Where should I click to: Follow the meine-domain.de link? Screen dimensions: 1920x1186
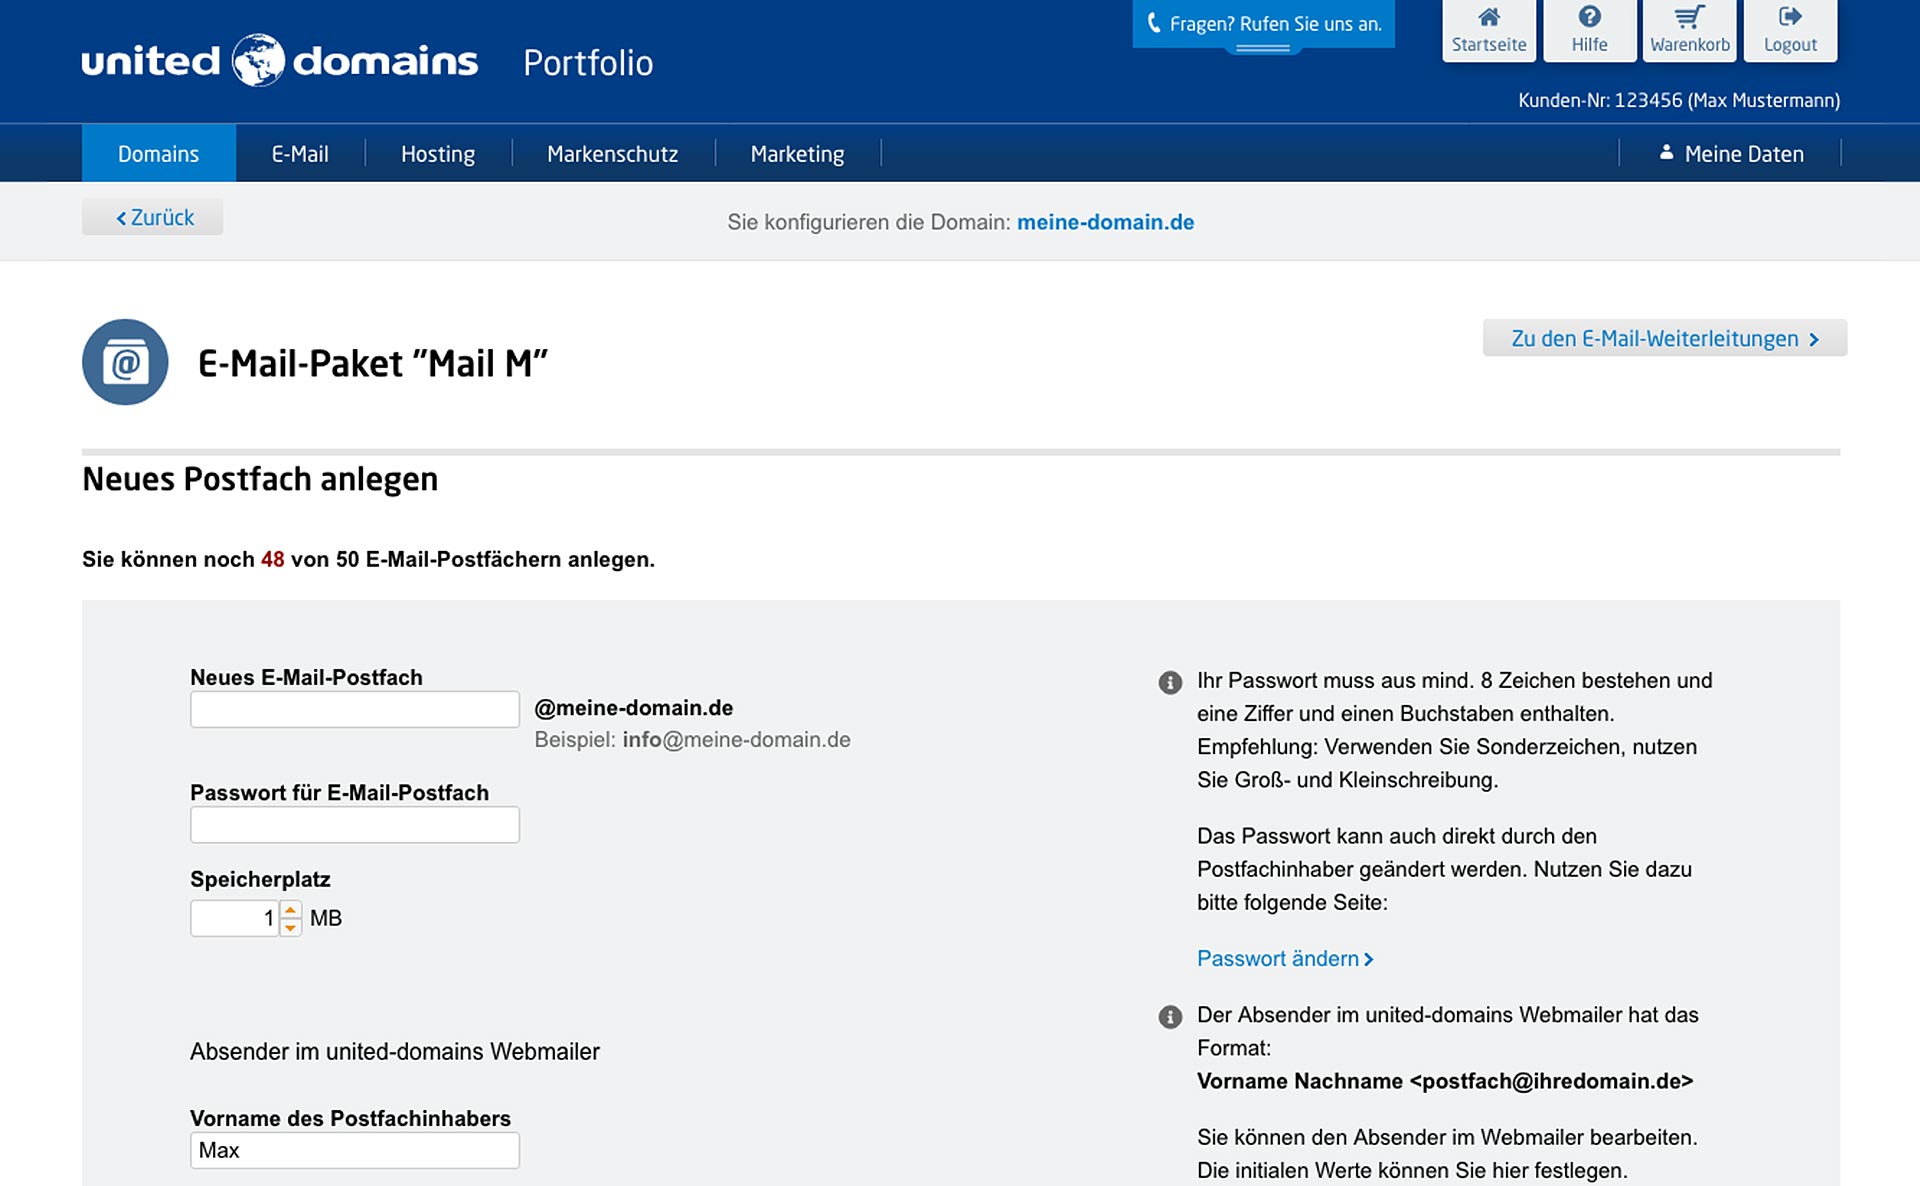1105,222
